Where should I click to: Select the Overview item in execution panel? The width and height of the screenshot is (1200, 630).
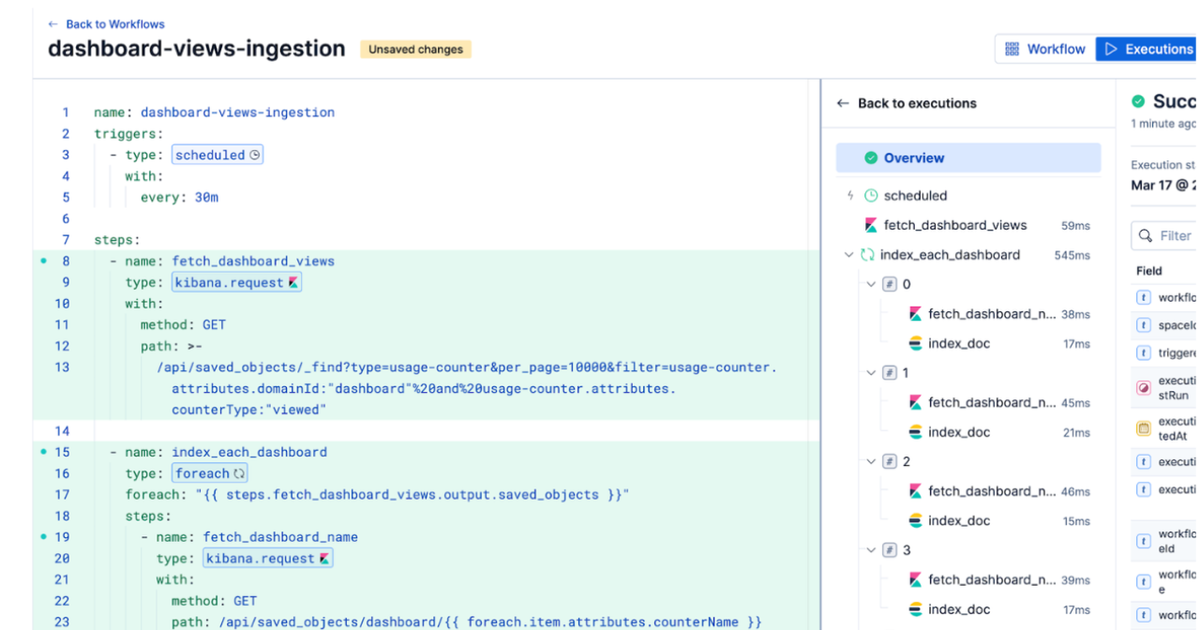pos(968,158)
